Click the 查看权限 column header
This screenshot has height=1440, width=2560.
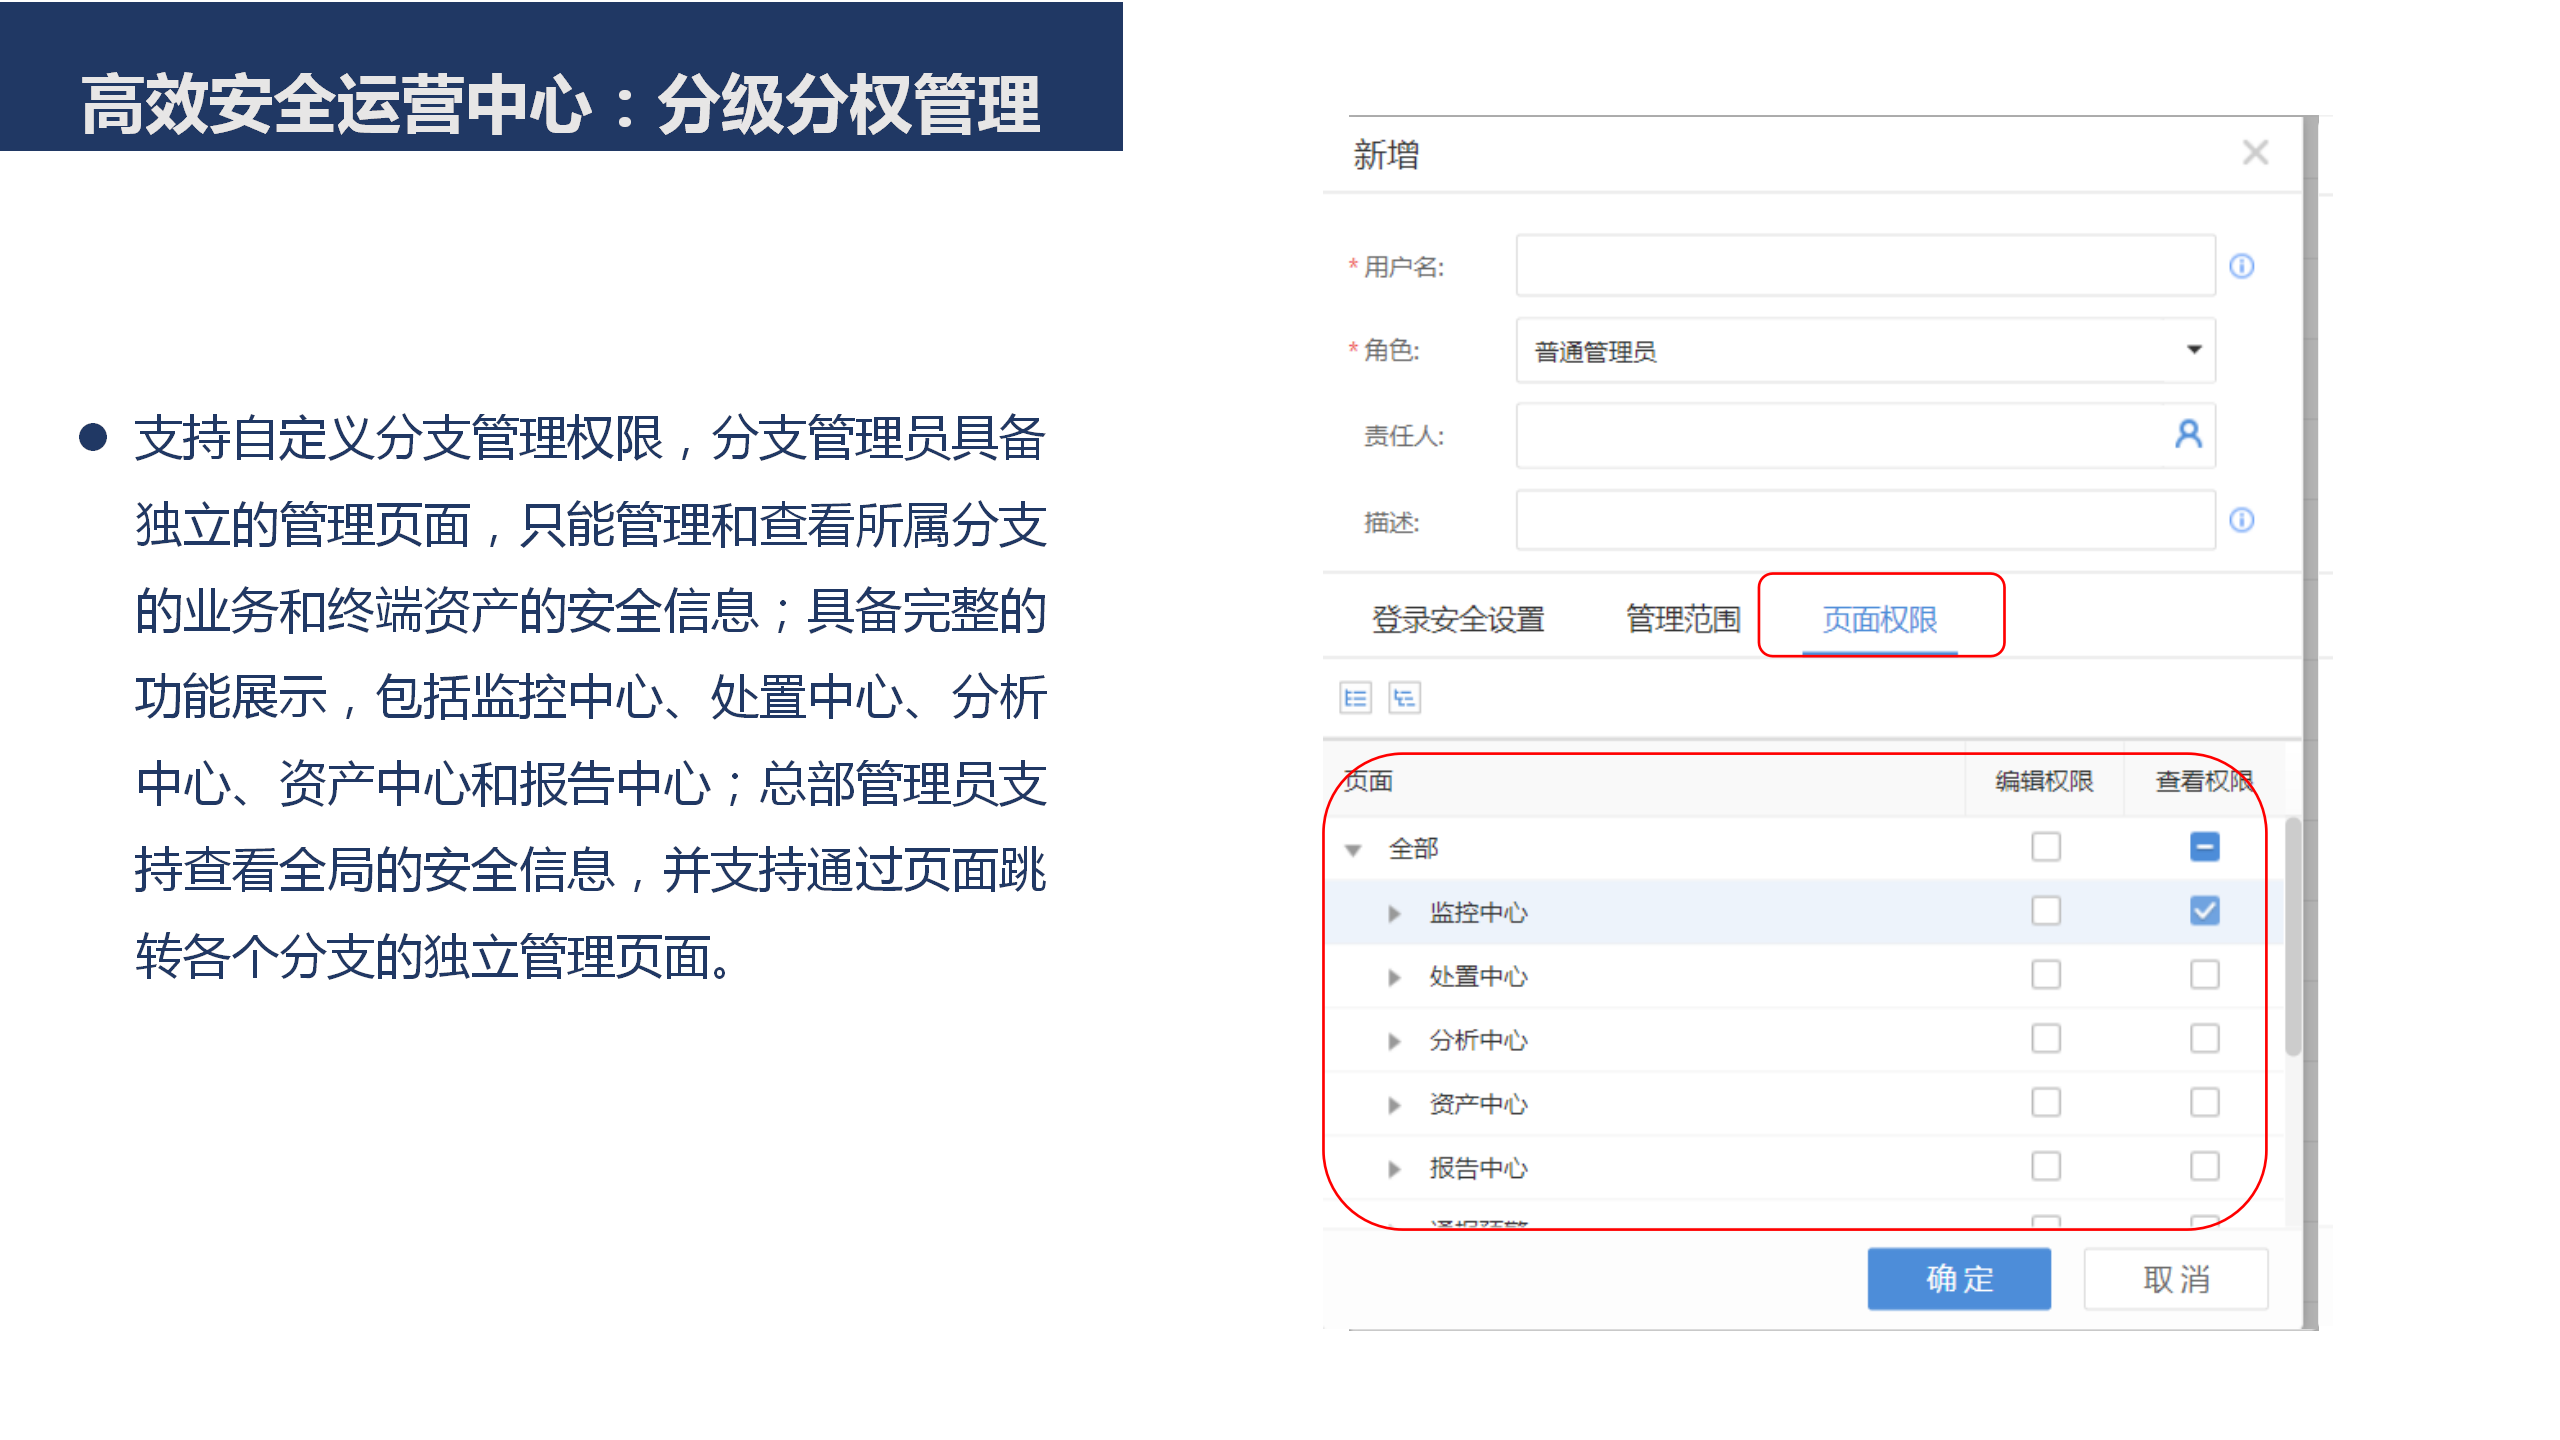[2203, 781]
